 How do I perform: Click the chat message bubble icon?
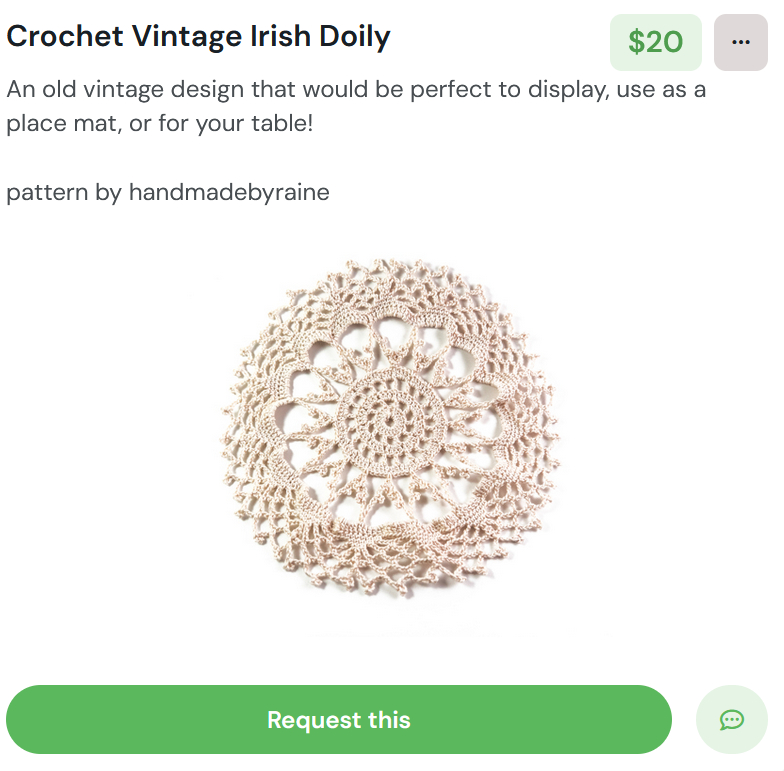point(731,719)
